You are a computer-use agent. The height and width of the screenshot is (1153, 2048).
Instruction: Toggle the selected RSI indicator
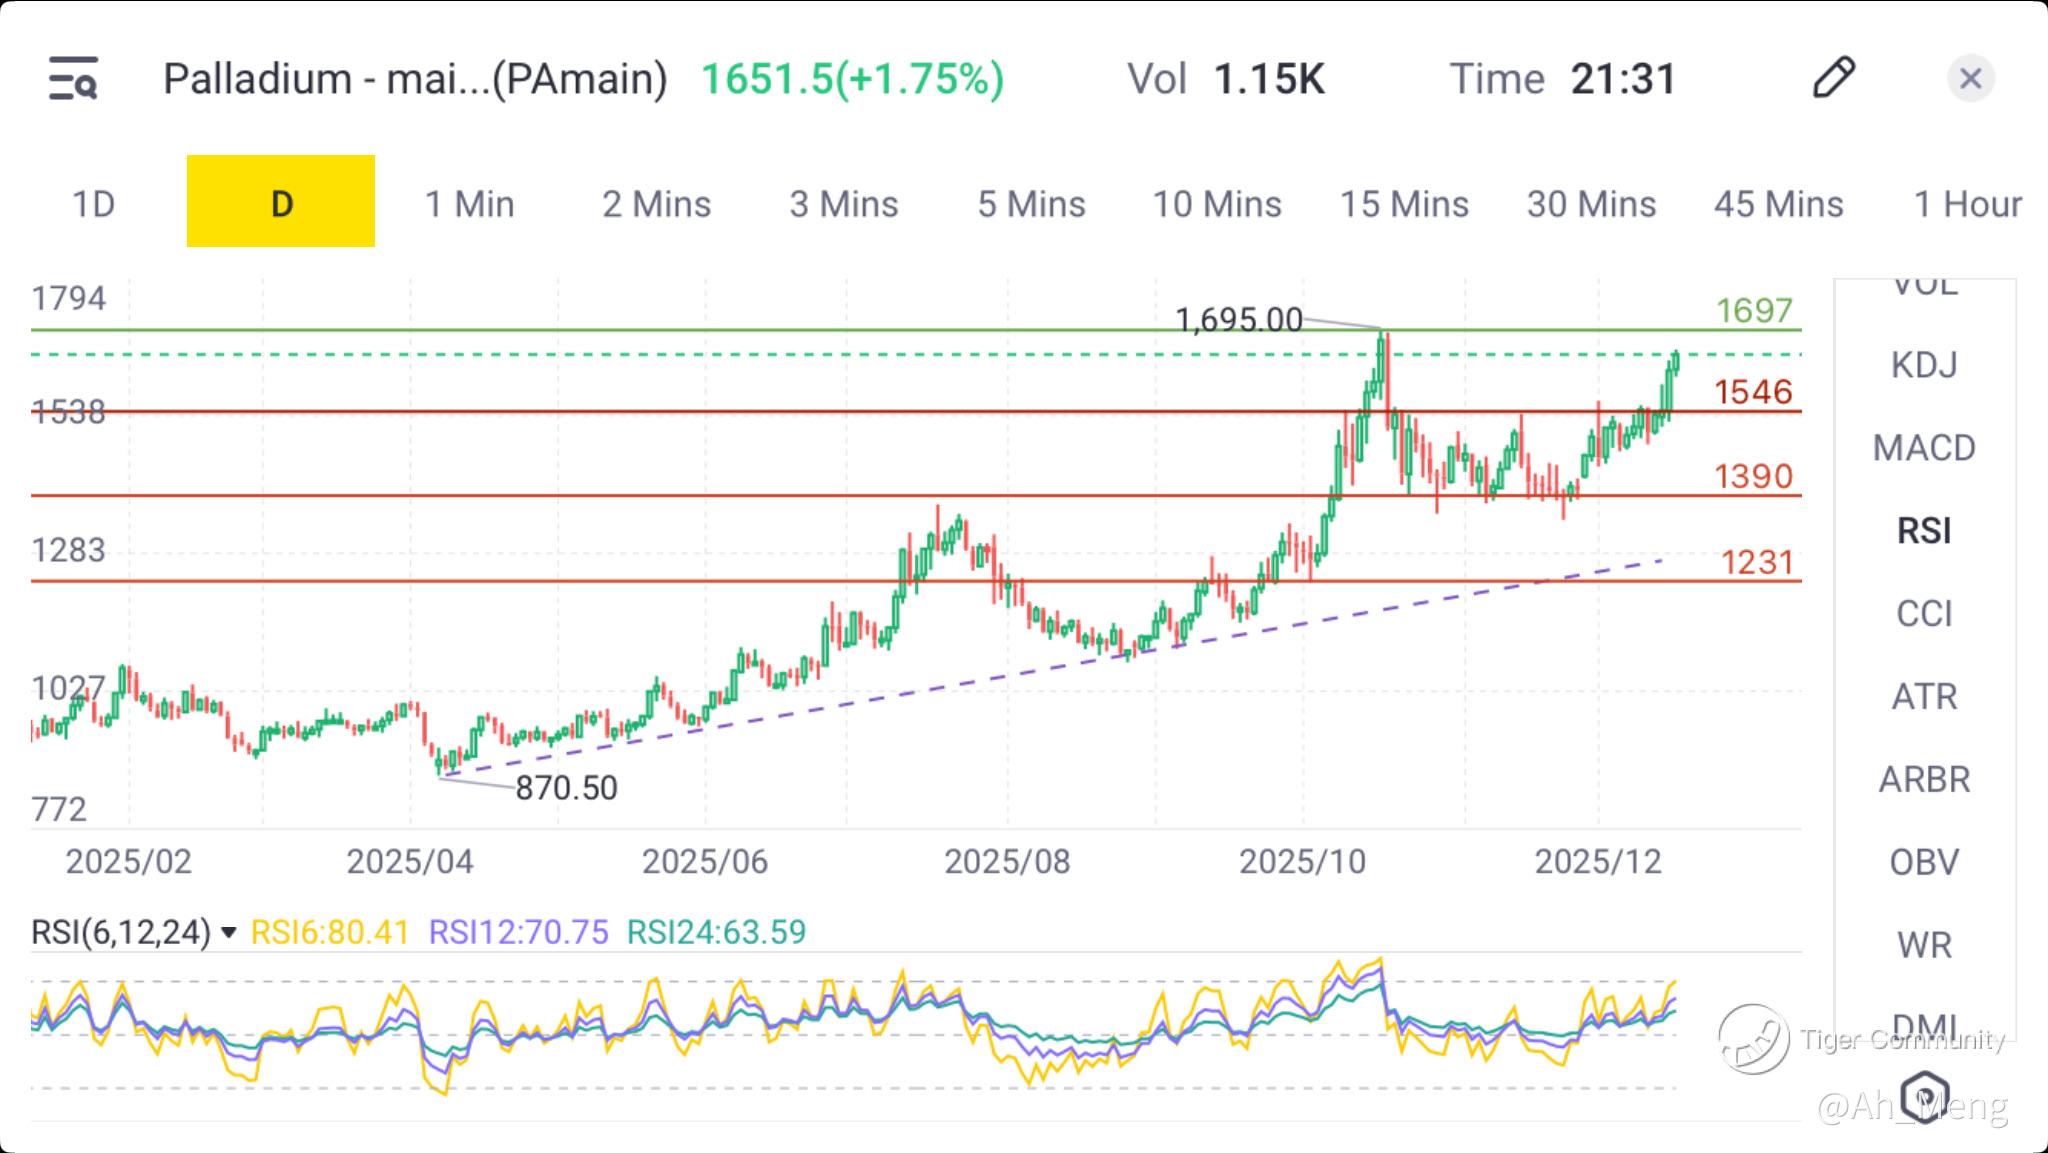[x=1923, y=531]
